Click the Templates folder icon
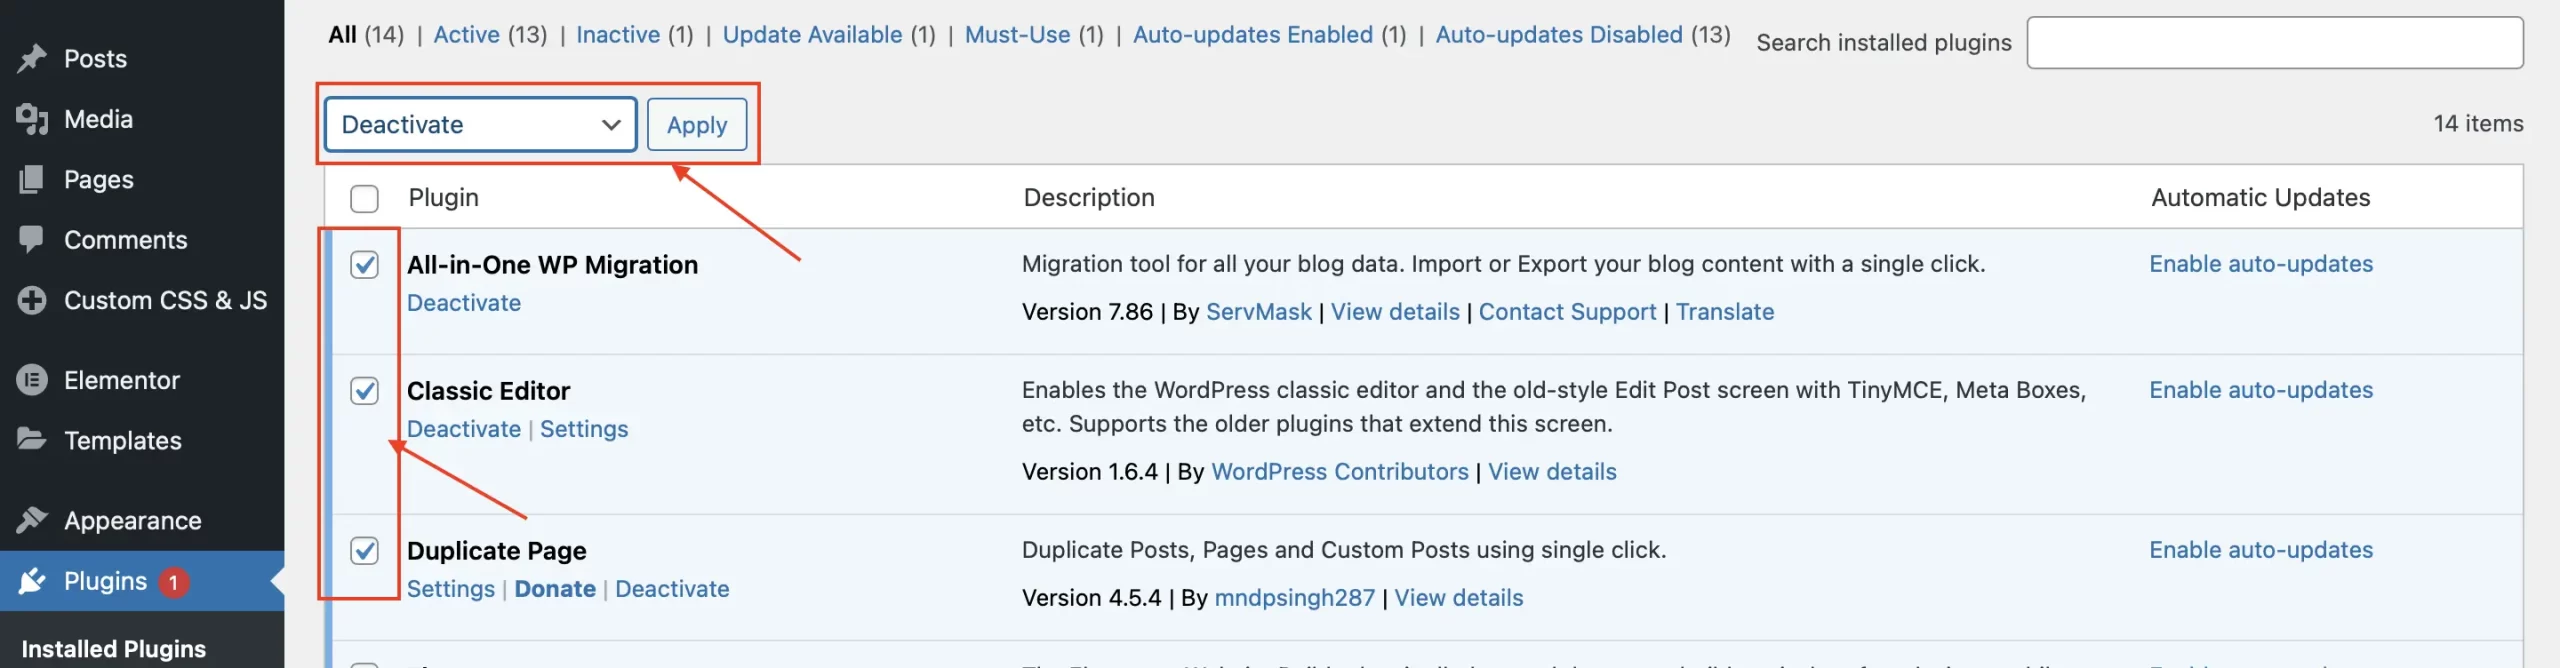 click(x=32, y=439)
